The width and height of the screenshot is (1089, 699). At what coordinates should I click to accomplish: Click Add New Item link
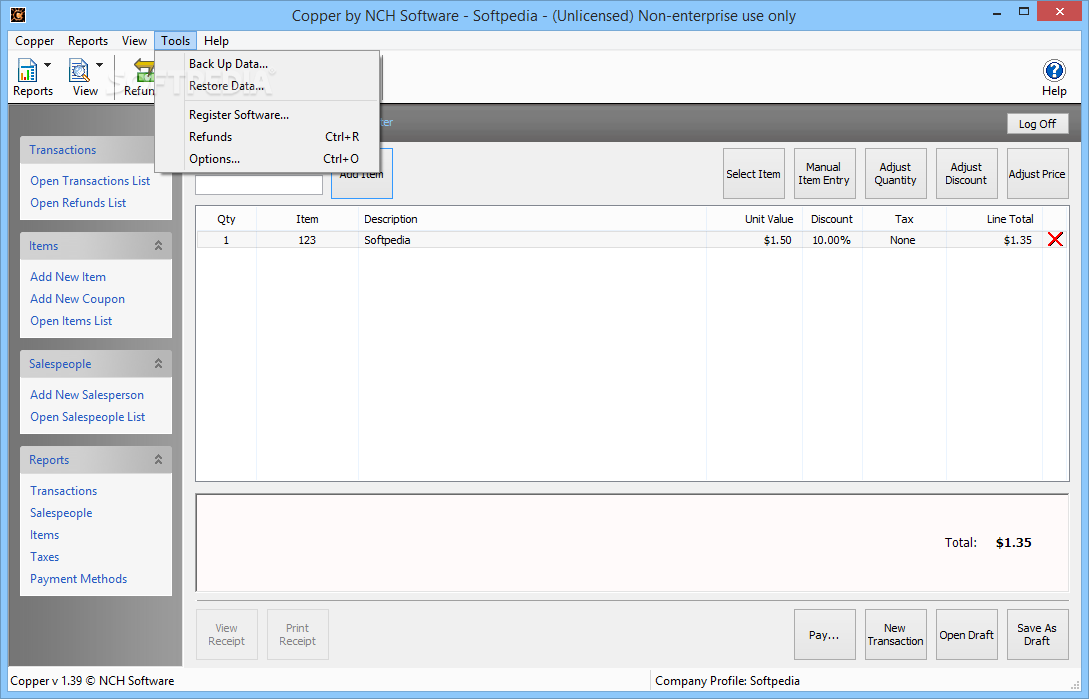[x=68, y=277]
